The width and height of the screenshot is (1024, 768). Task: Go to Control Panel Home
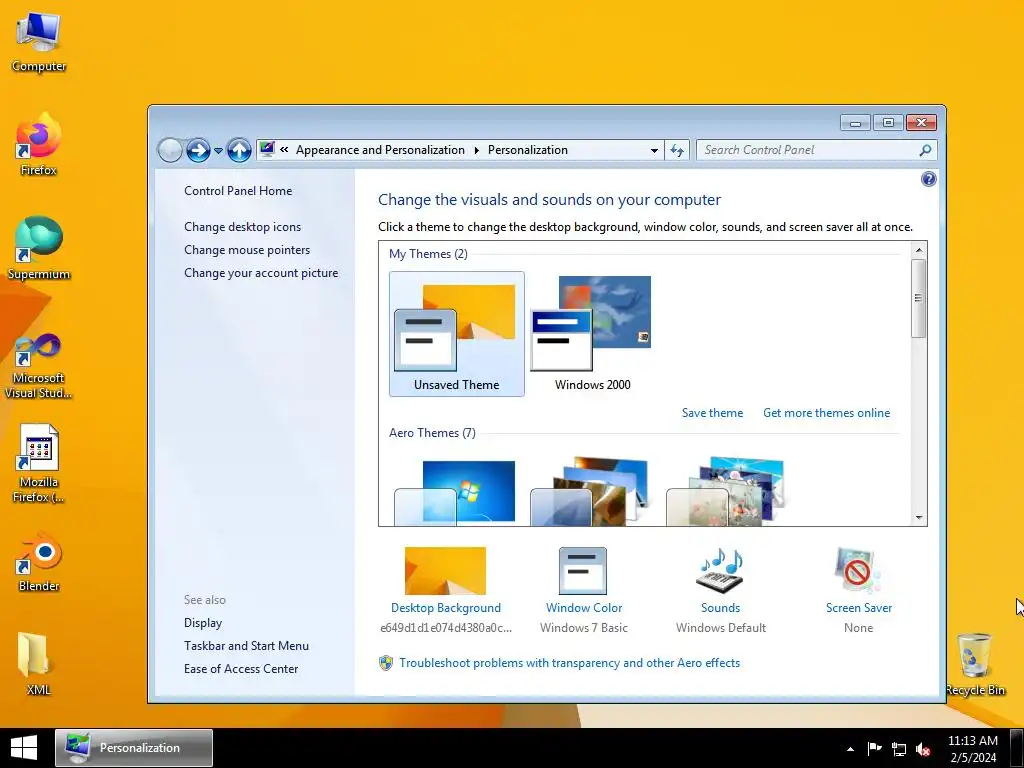pyautogui.click(x=238, y=191)
